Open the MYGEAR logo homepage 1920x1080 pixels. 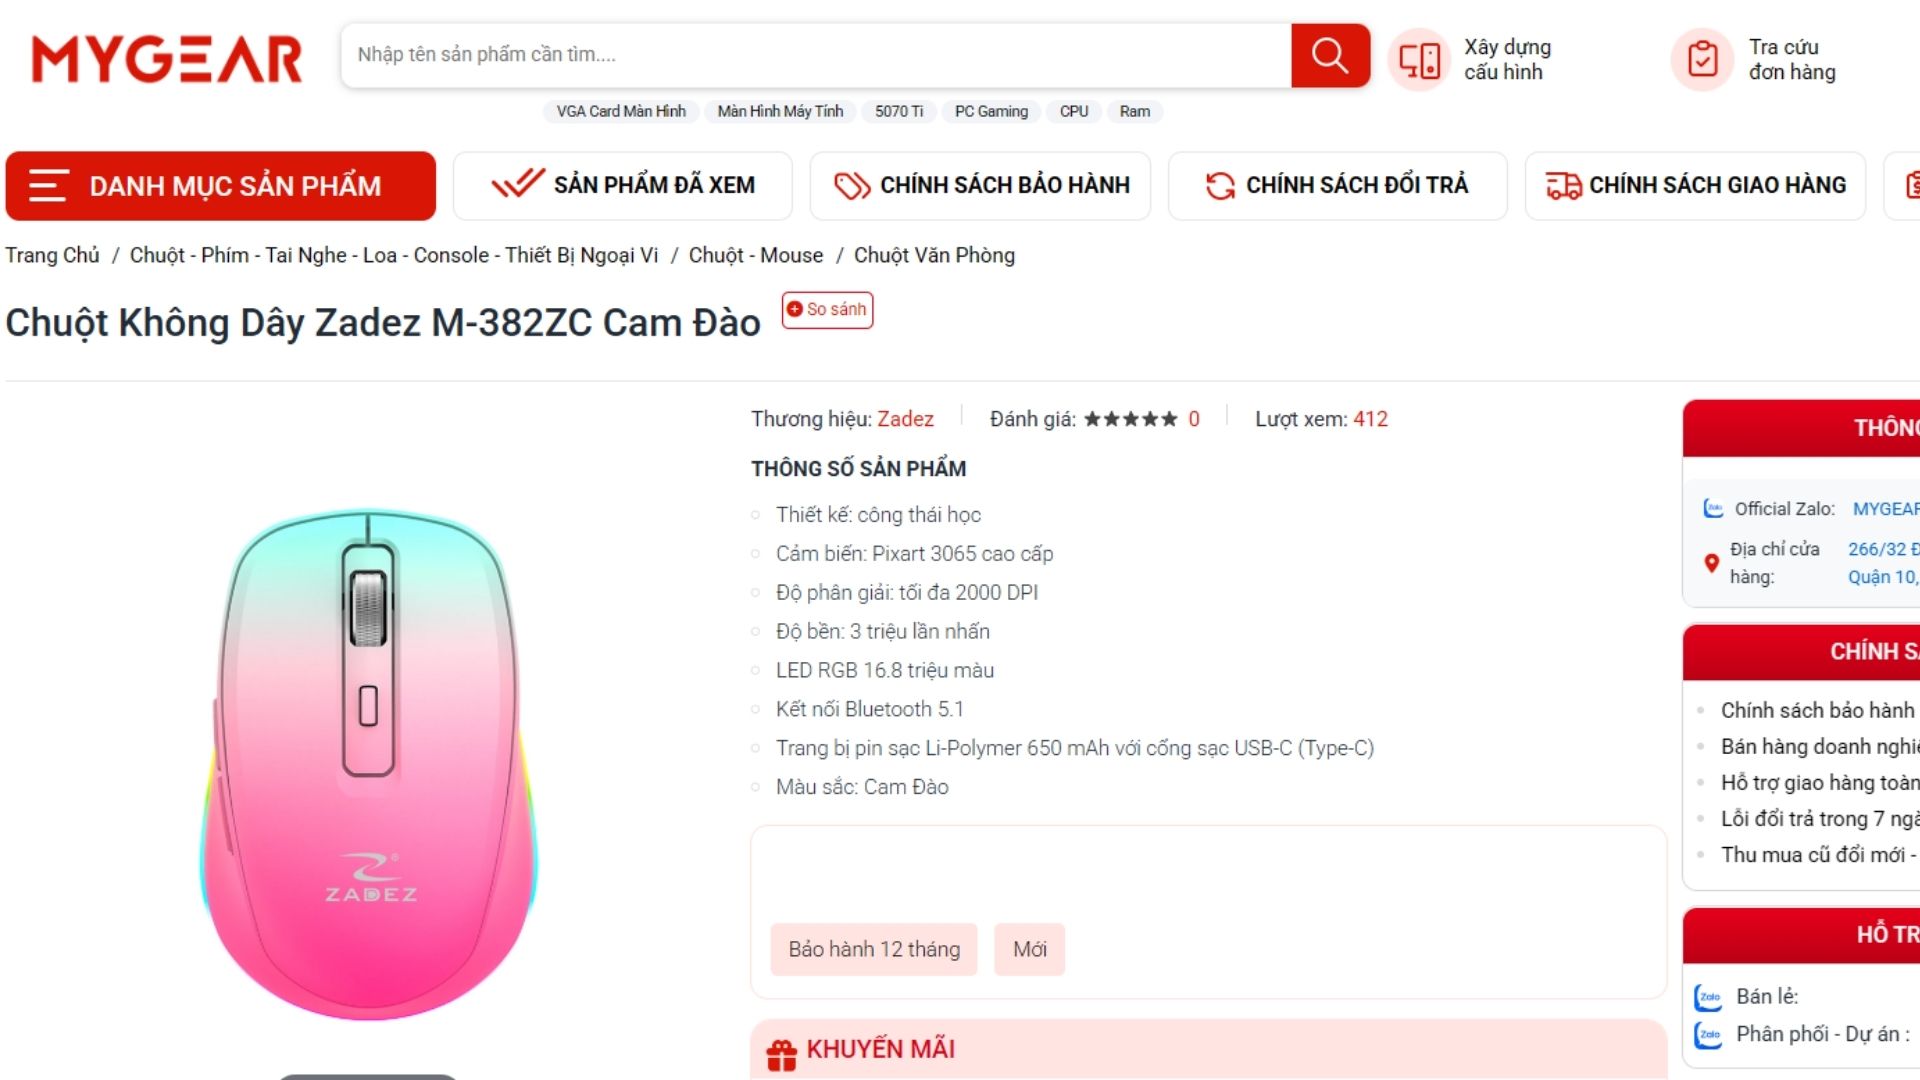[x=167, y=59]
